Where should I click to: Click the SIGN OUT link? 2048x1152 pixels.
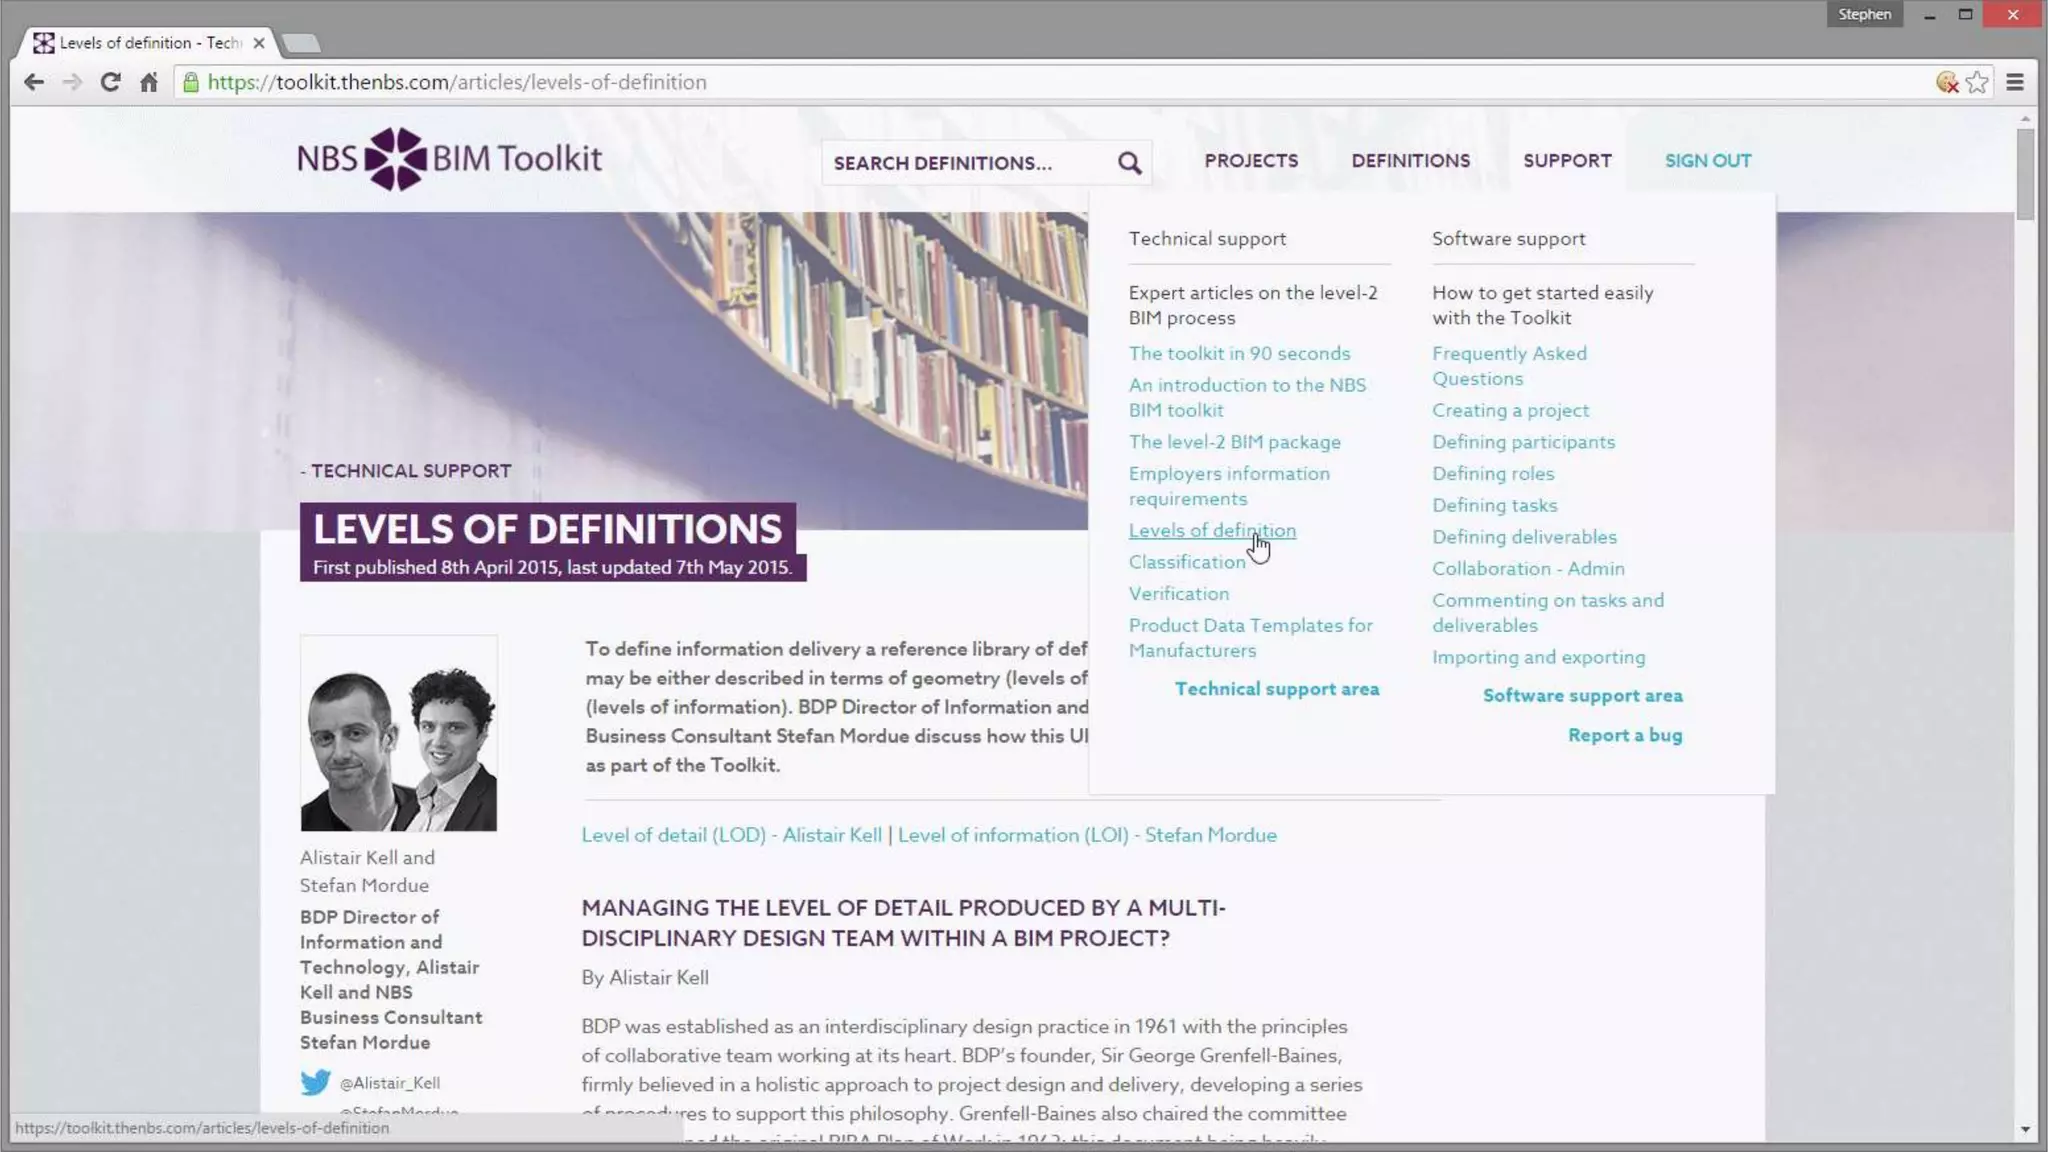(1707, 160)
